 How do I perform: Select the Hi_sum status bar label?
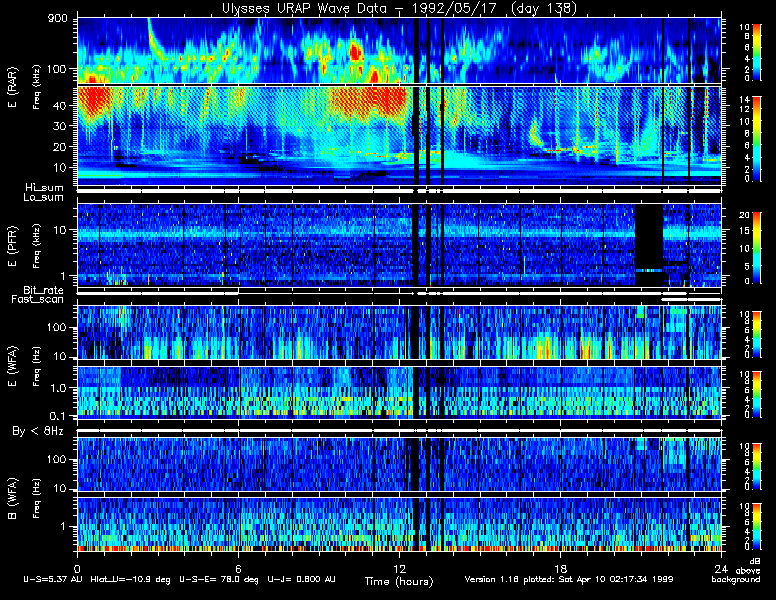[x=44, y=188]
